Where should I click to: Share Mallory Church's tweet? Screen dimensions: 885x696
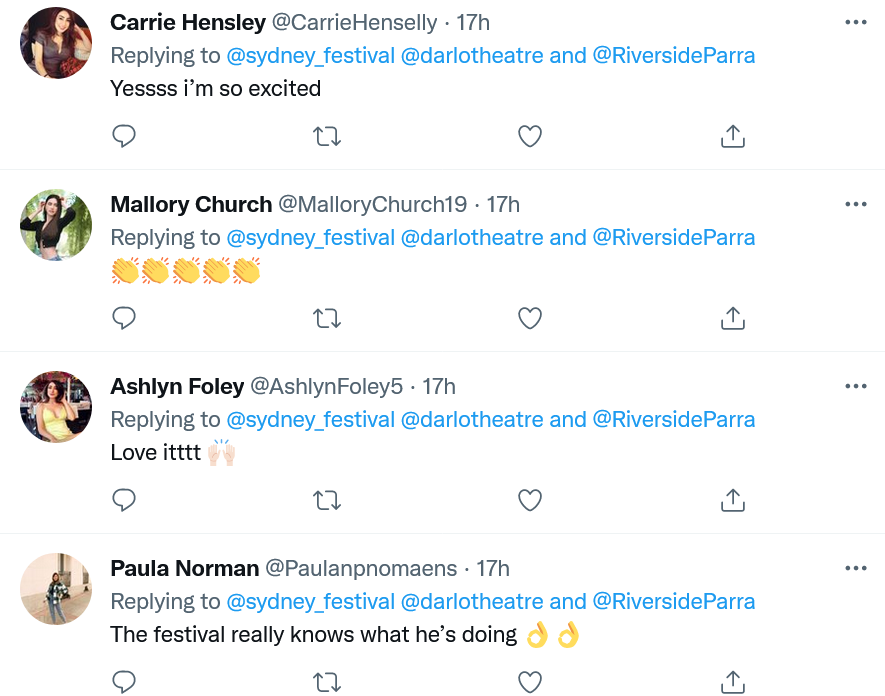733,318
